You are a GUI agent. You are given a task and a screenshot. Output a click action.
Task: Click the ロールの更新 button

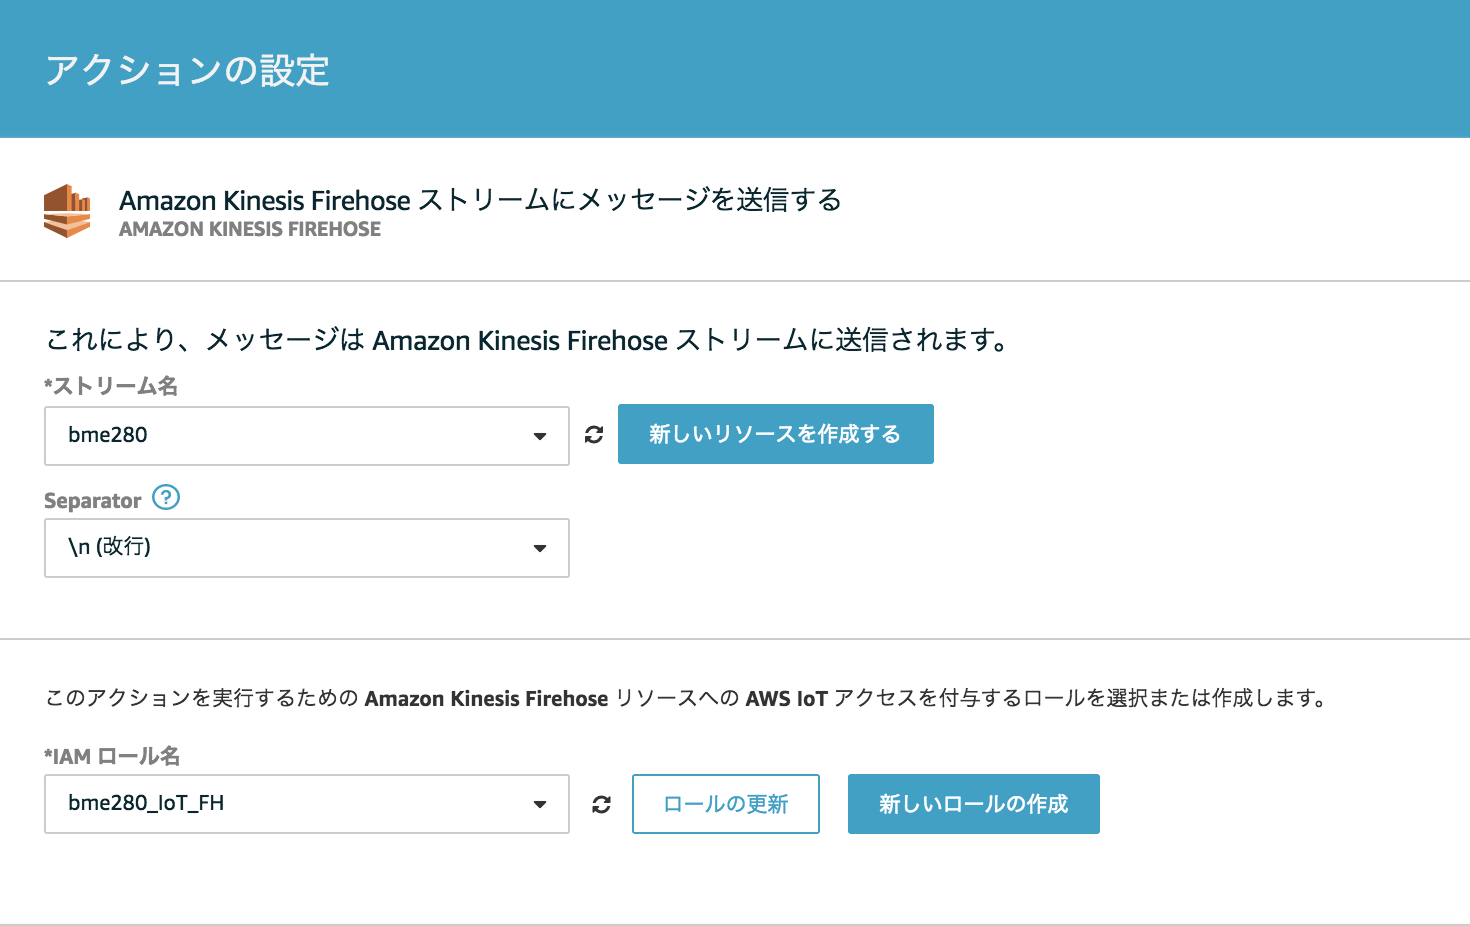coord(726,804)
